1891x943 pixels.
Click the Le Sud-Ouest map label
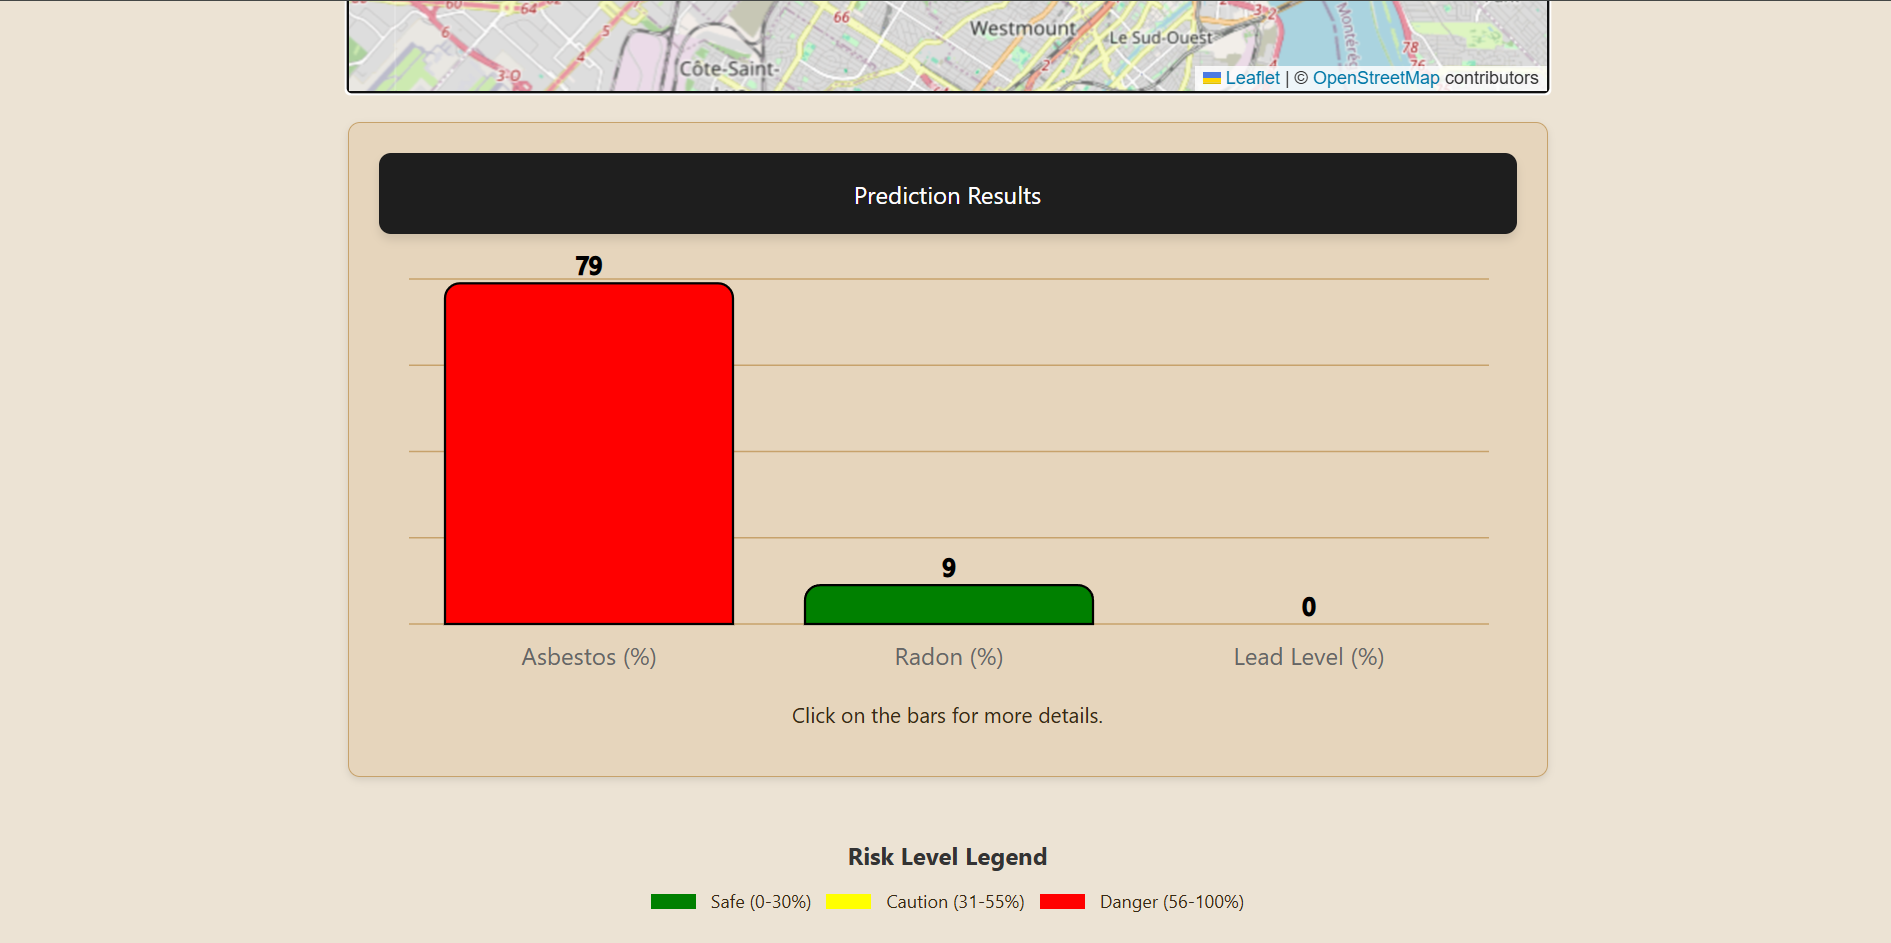1161,38
